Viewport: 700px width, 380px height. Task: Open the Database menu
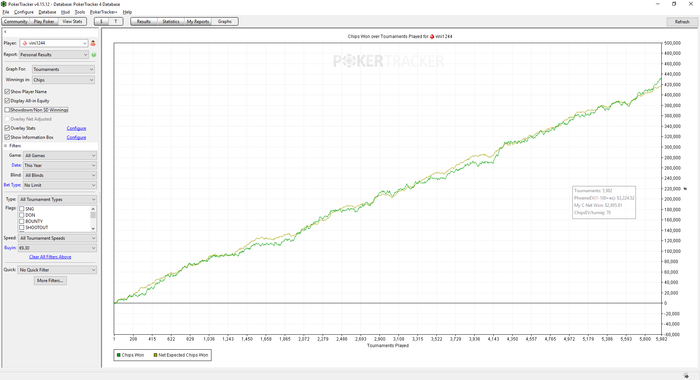(47, 12)
